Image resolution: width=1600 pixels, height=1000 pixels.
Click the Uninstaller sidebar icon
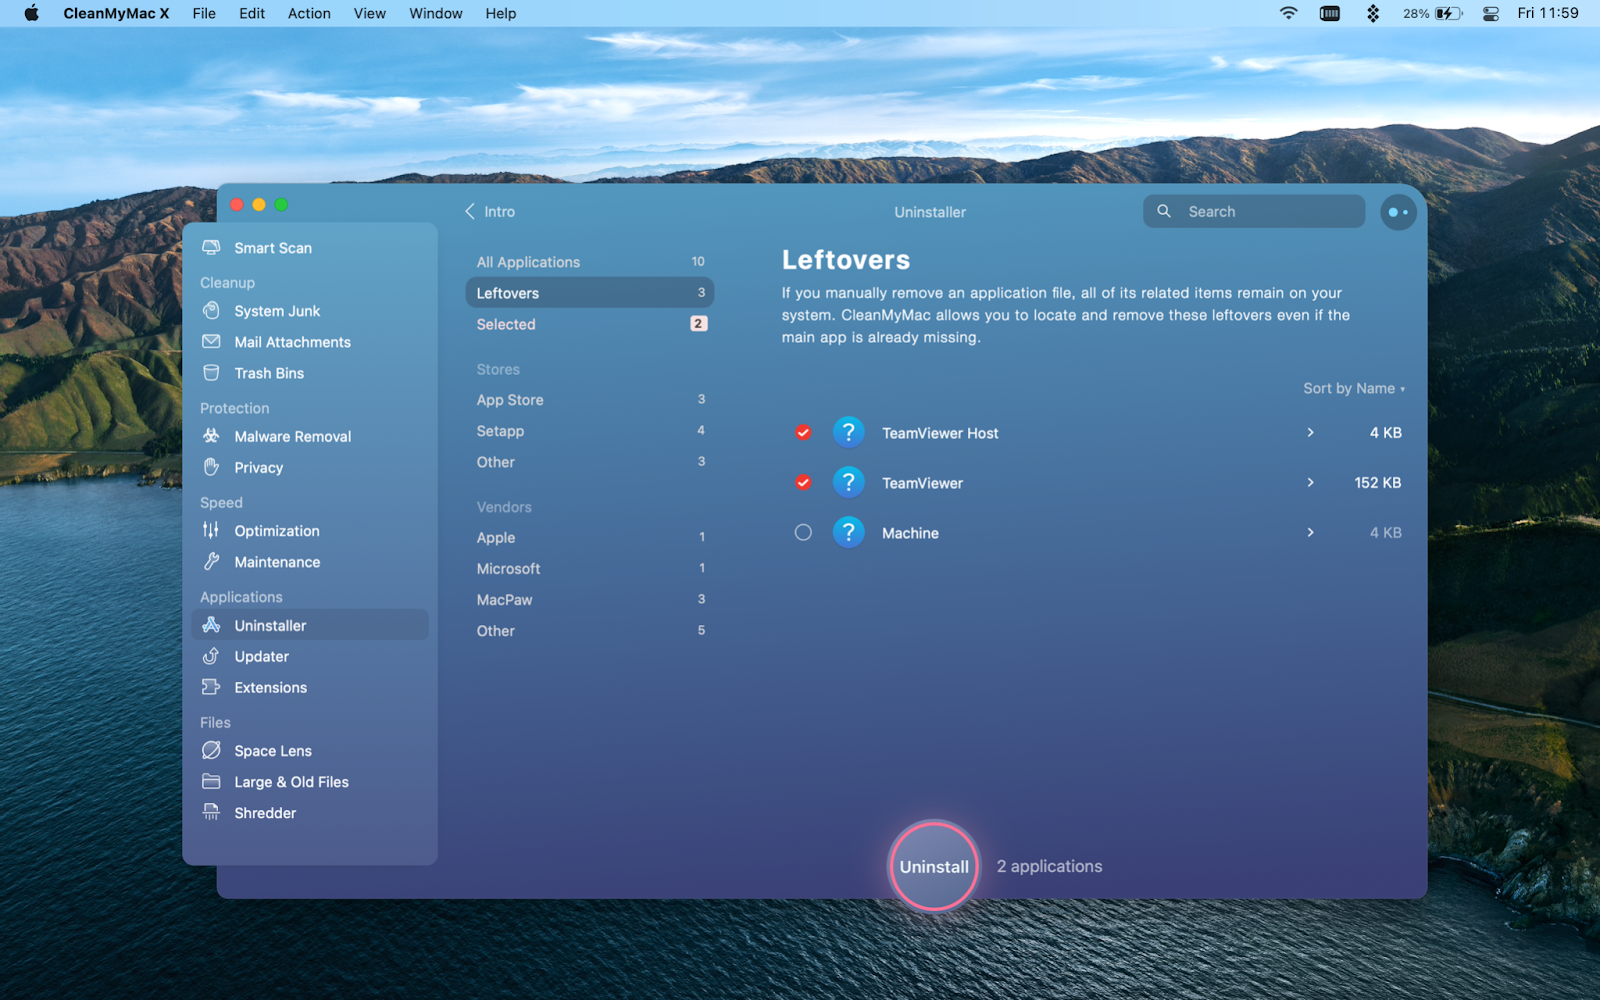tap(211, 625)
